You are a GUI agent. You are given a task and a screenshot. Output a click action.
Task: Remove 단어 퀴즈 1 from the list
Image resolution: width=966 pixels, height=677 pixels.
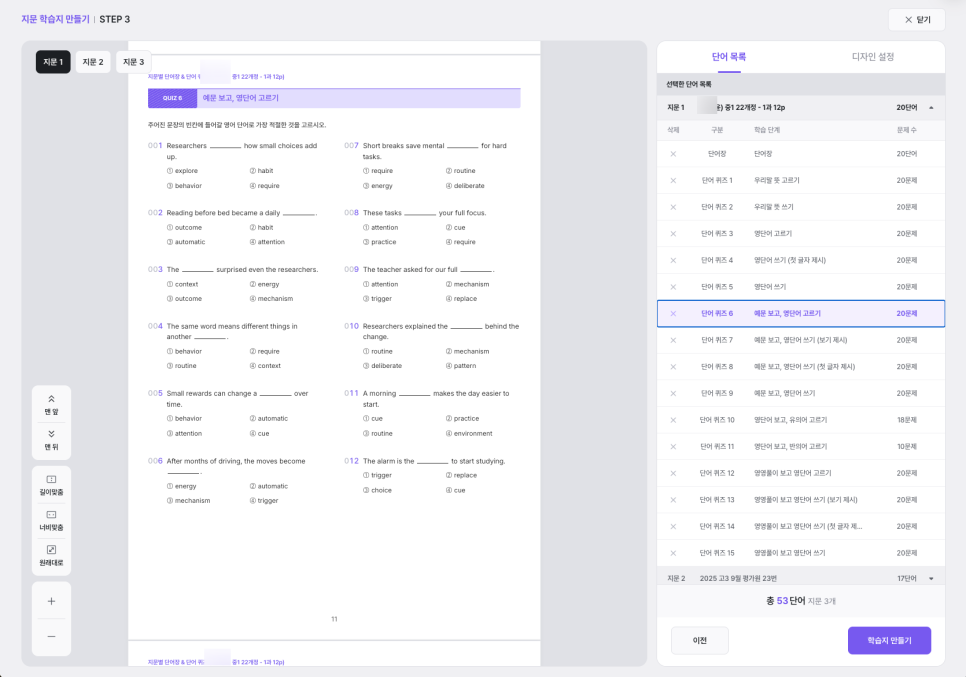click(x=673, y=180)
